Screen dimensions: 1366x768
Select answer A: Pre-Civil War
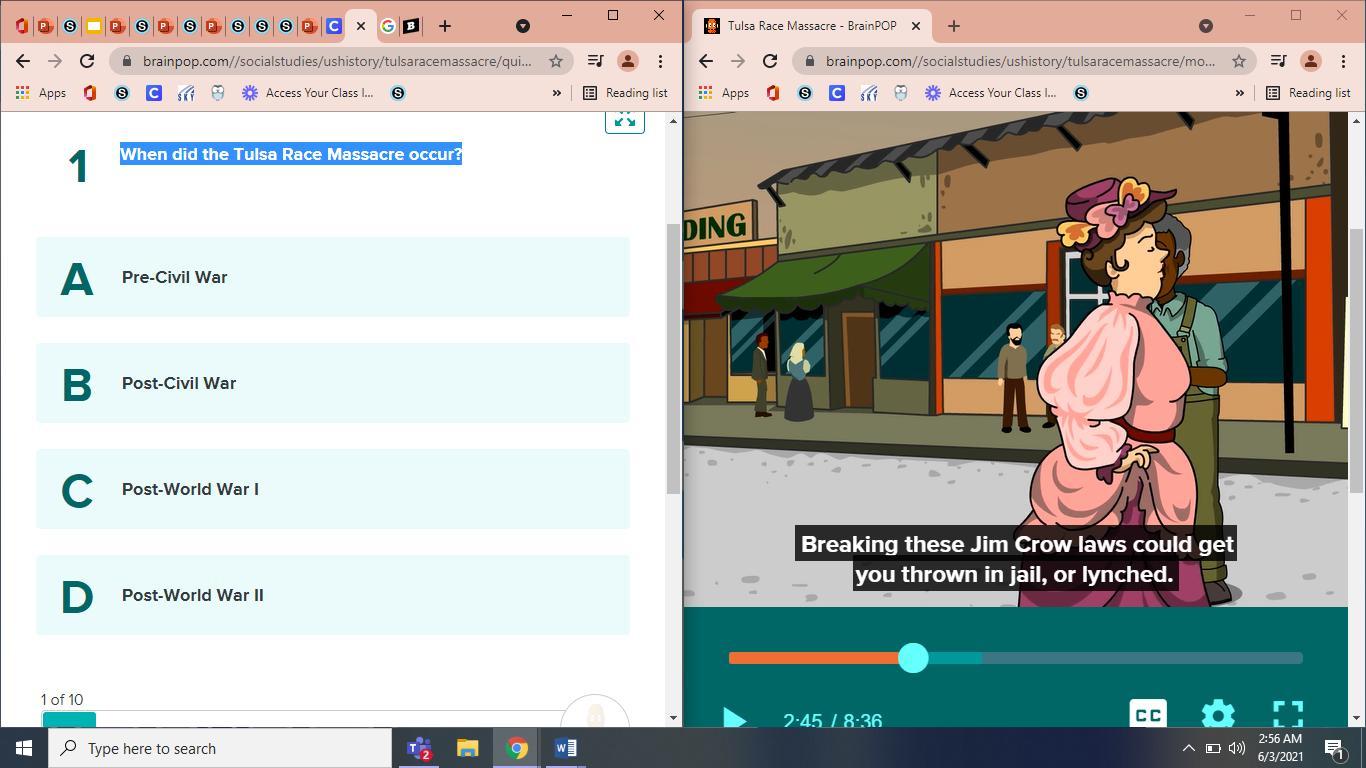pos(333,277)
